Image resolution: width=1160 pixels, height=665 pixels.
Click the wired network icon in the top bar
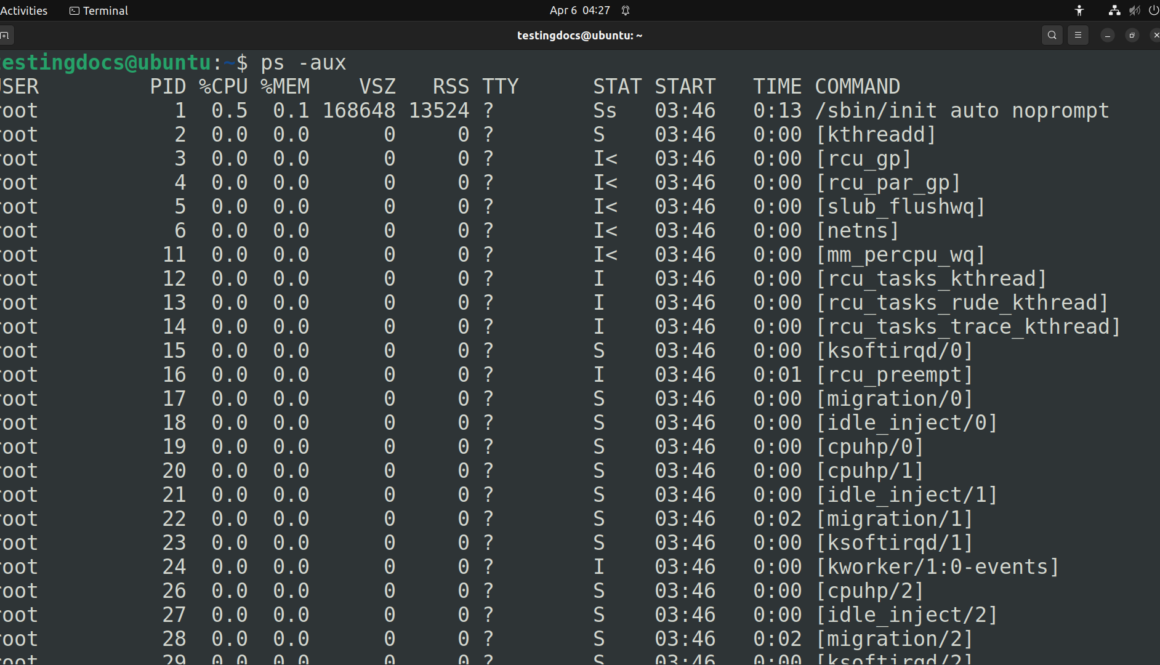click(1113, 10)
